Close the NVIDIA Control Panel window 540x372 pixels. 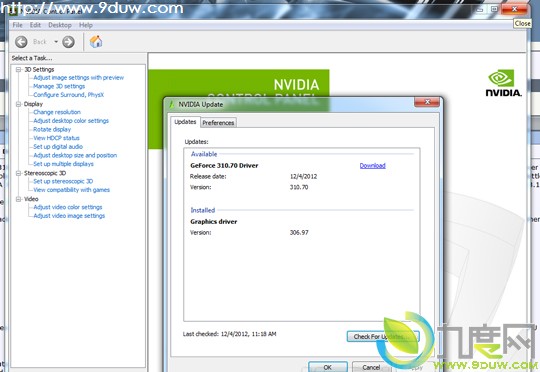pos(515,9)
